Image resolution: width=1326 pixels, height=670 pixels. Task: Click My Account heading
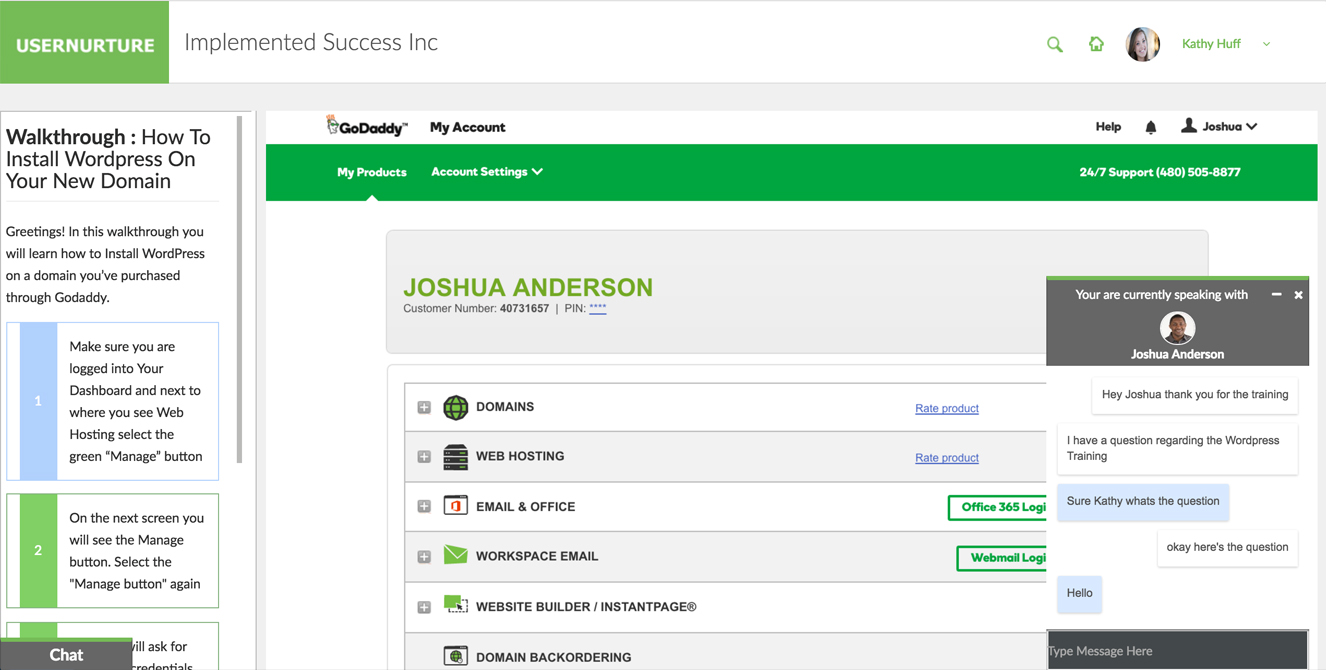[467, 127]
